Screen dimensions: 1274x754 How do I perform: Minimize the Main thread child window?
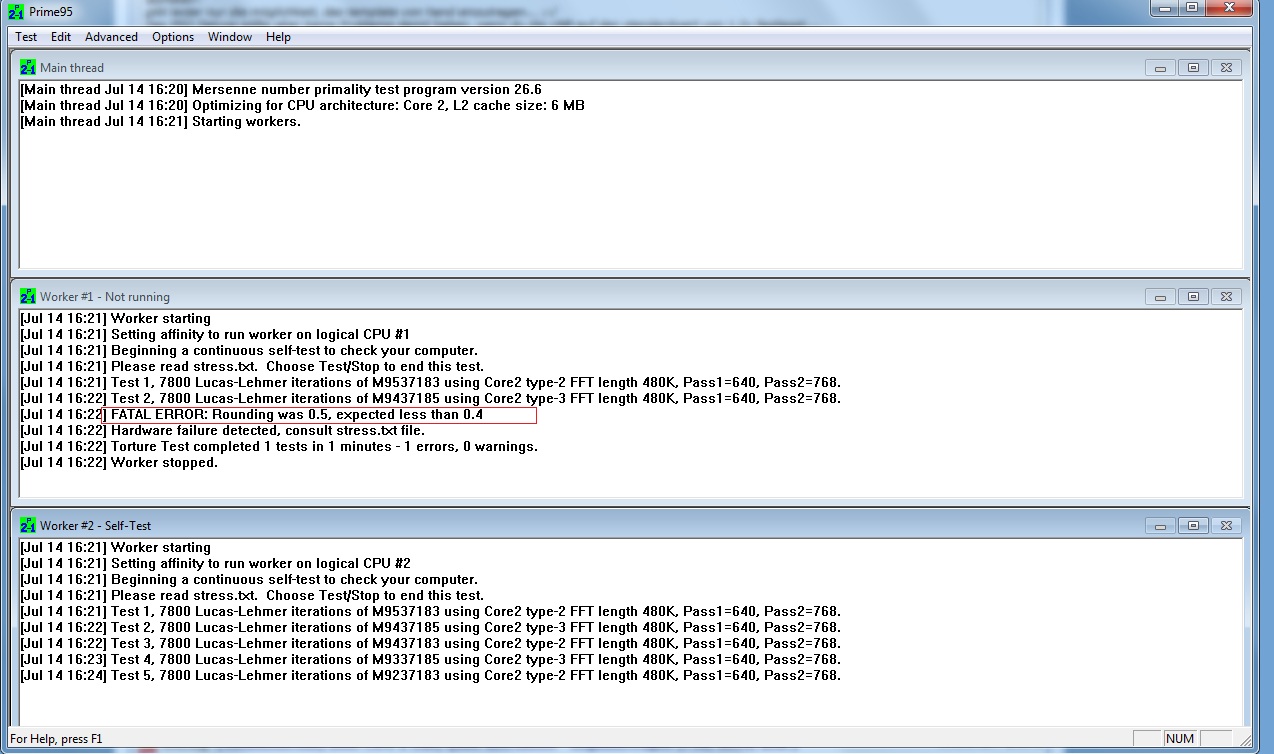[x=1160, y=68]
